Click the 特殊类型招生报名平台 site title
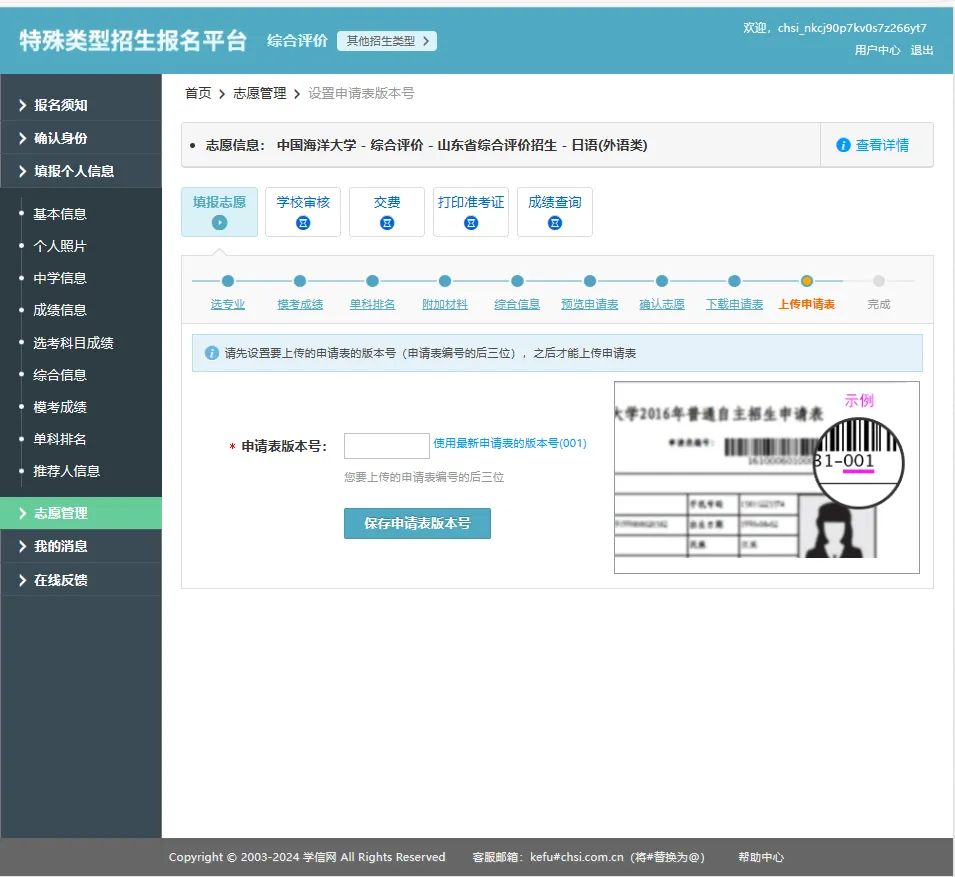Screen dimensions: 955x877 click(133, 41)
